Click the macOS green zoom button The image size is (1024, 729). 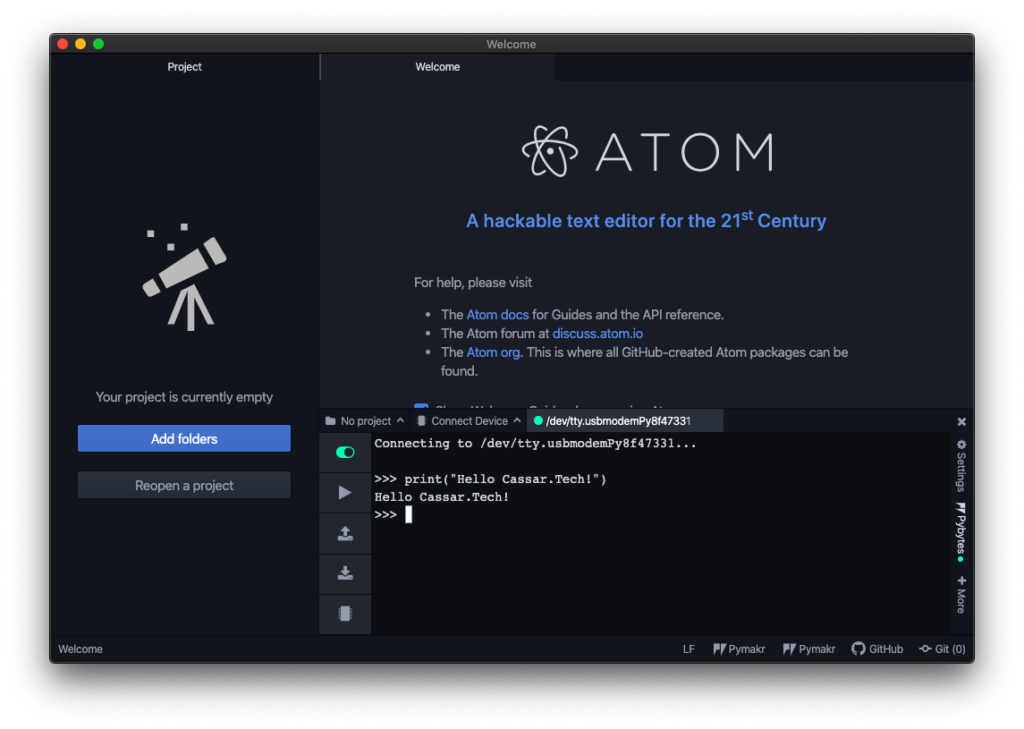pos(99,44)
